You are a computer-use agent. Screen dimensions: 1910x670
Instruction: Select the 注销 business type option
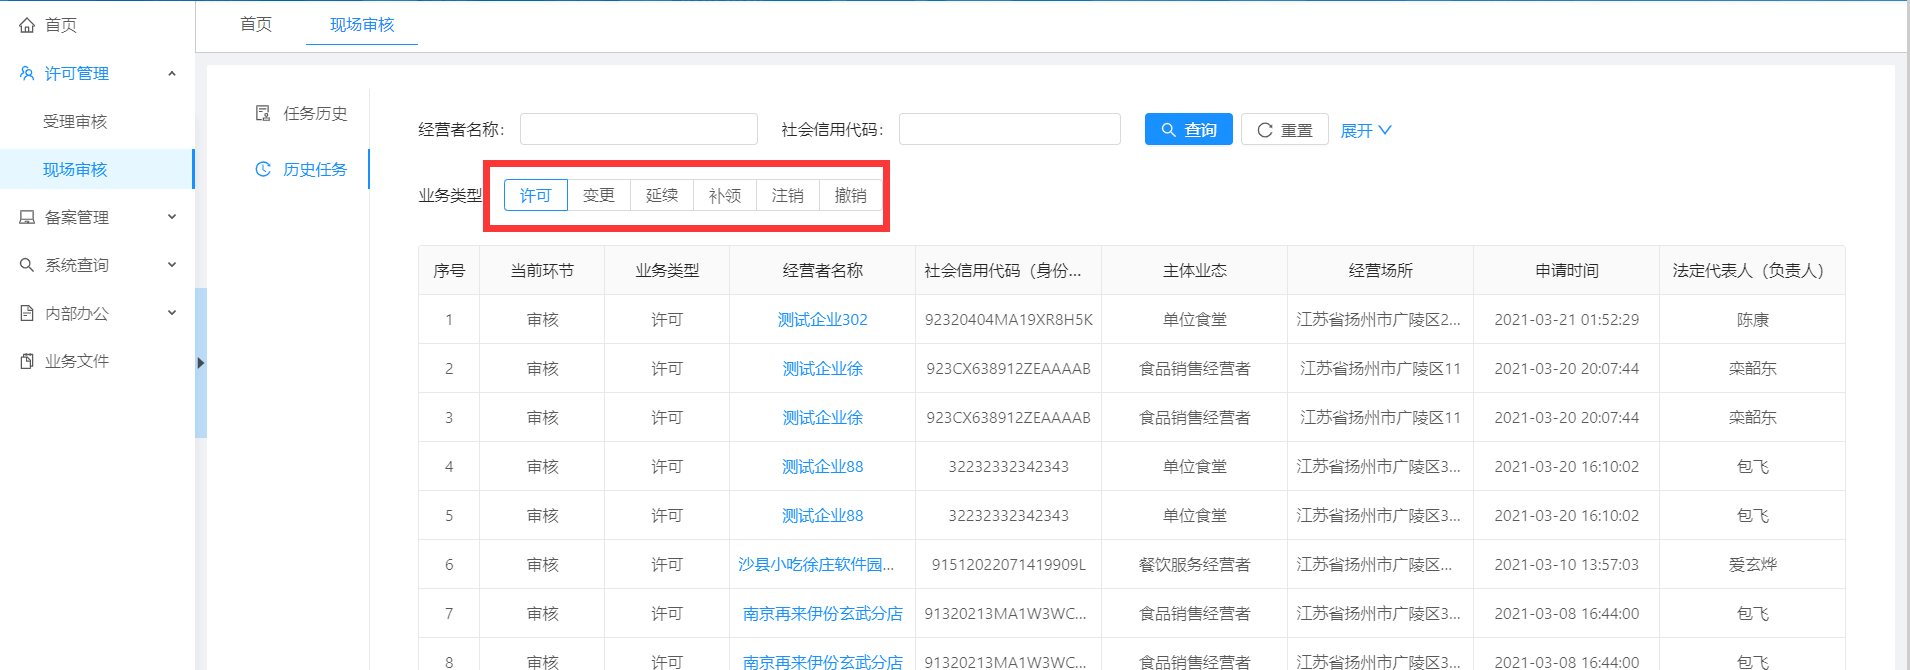tap(787, 195)
